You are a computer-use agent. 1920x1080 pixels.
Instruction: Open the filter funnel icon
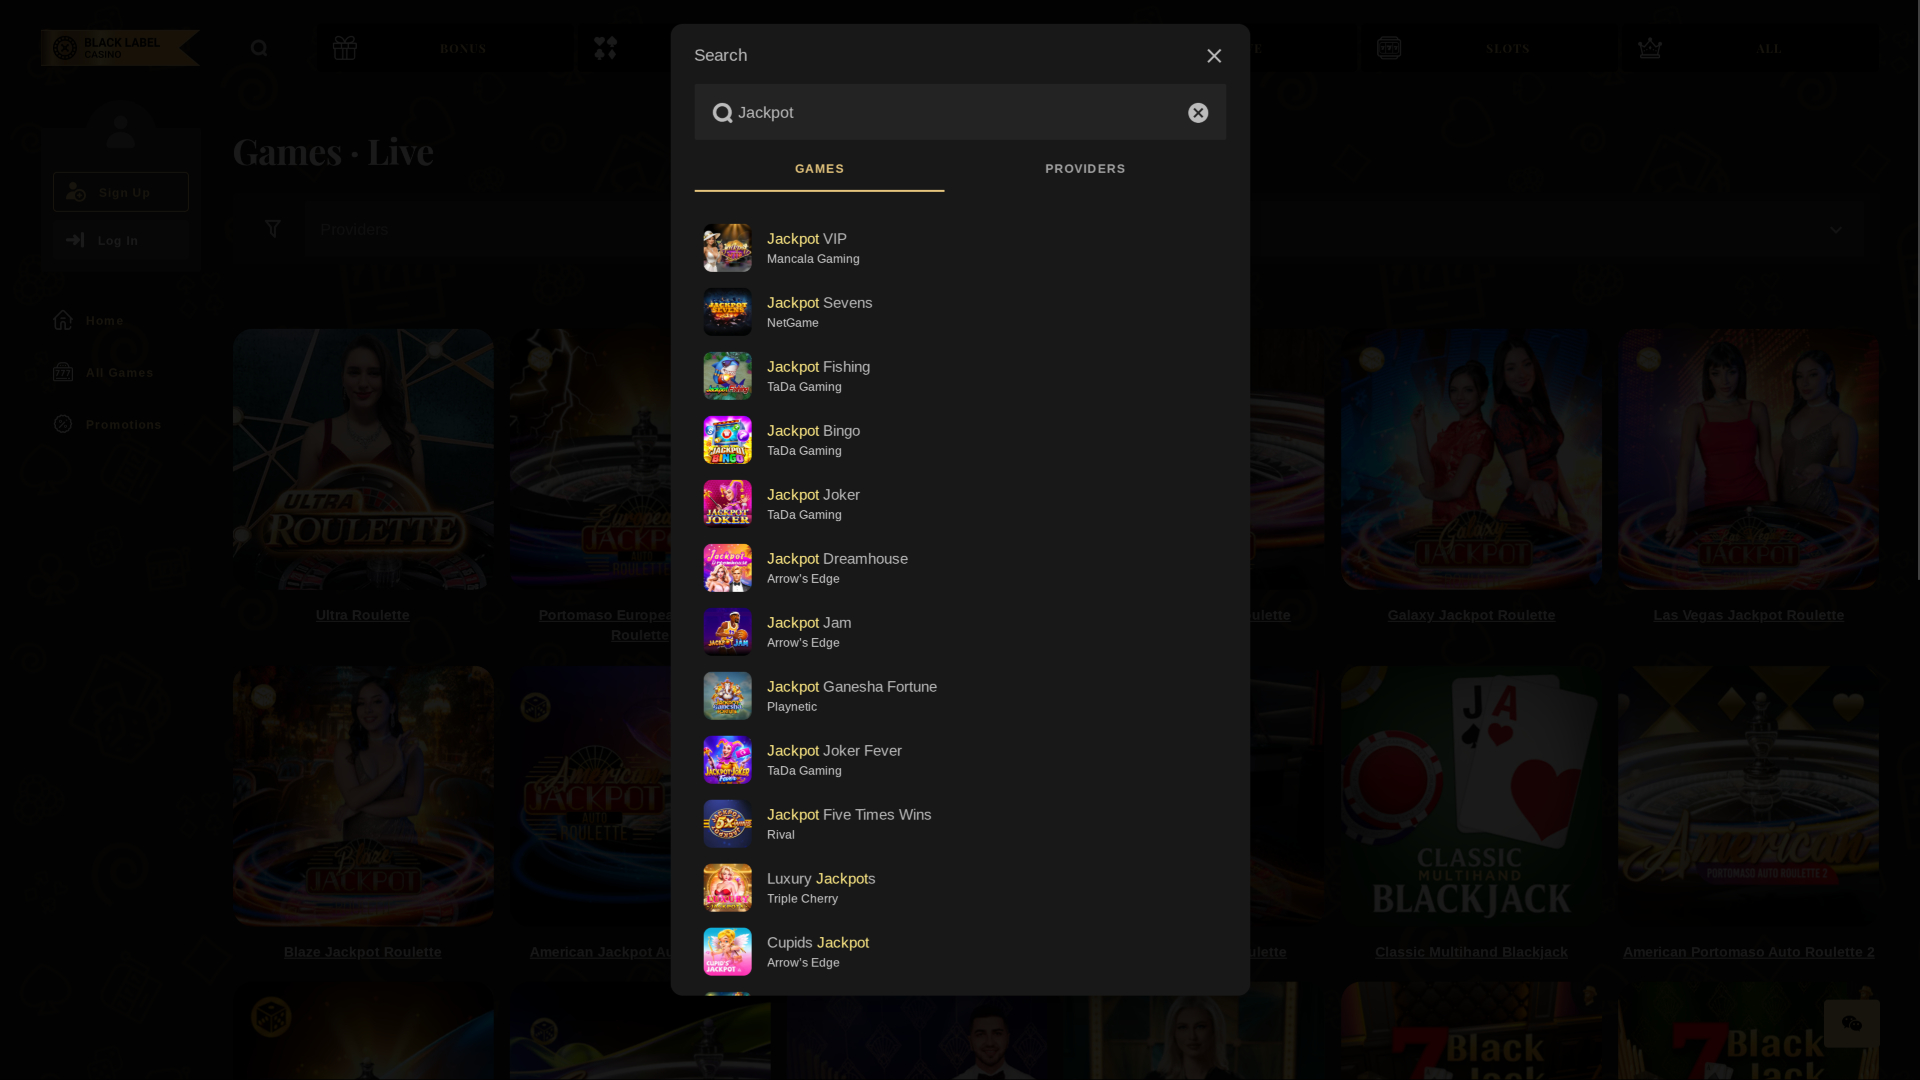[x=273, y=229]
